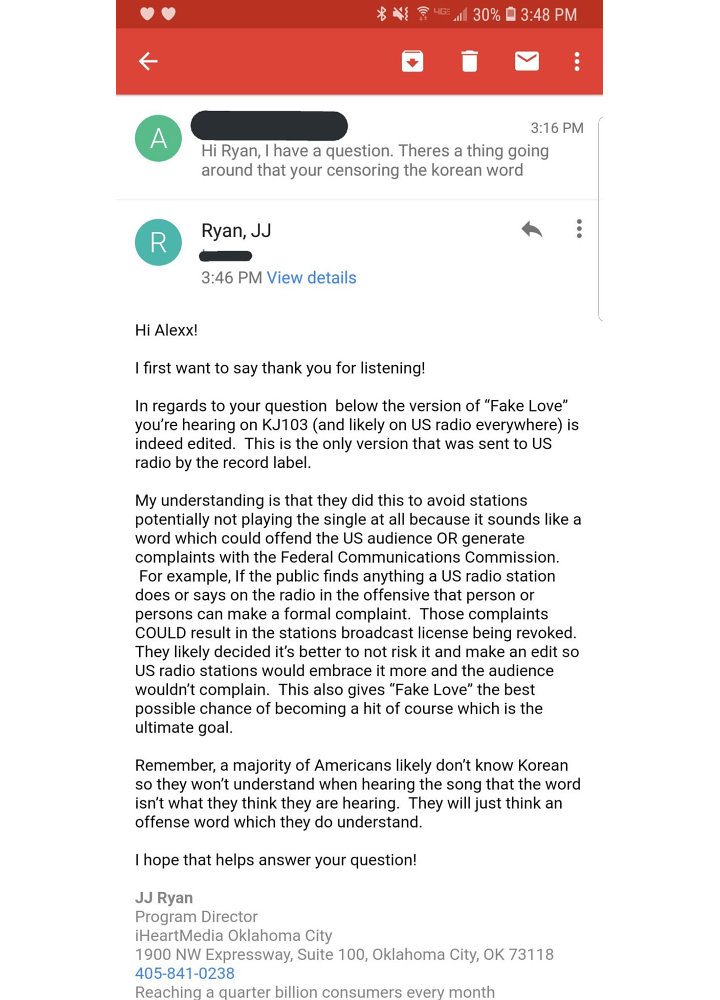Screen dimensions: 720x1000
Task: Tap the green A sender avatar
Action: click(158, 138)
